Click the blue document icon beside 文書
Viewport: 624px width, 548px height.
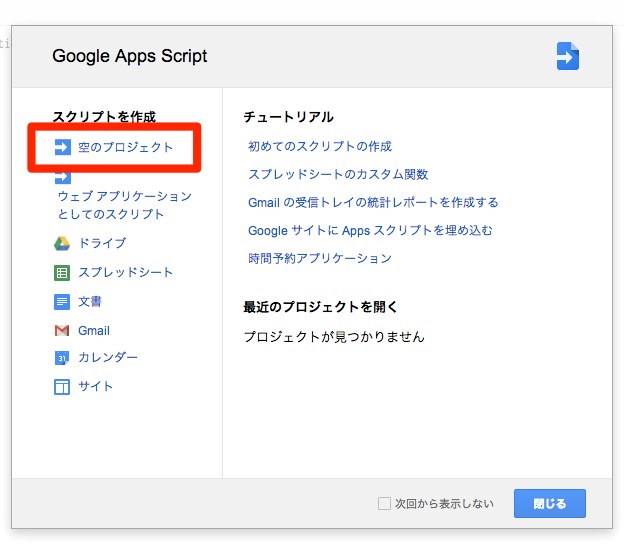coord(62,302)
